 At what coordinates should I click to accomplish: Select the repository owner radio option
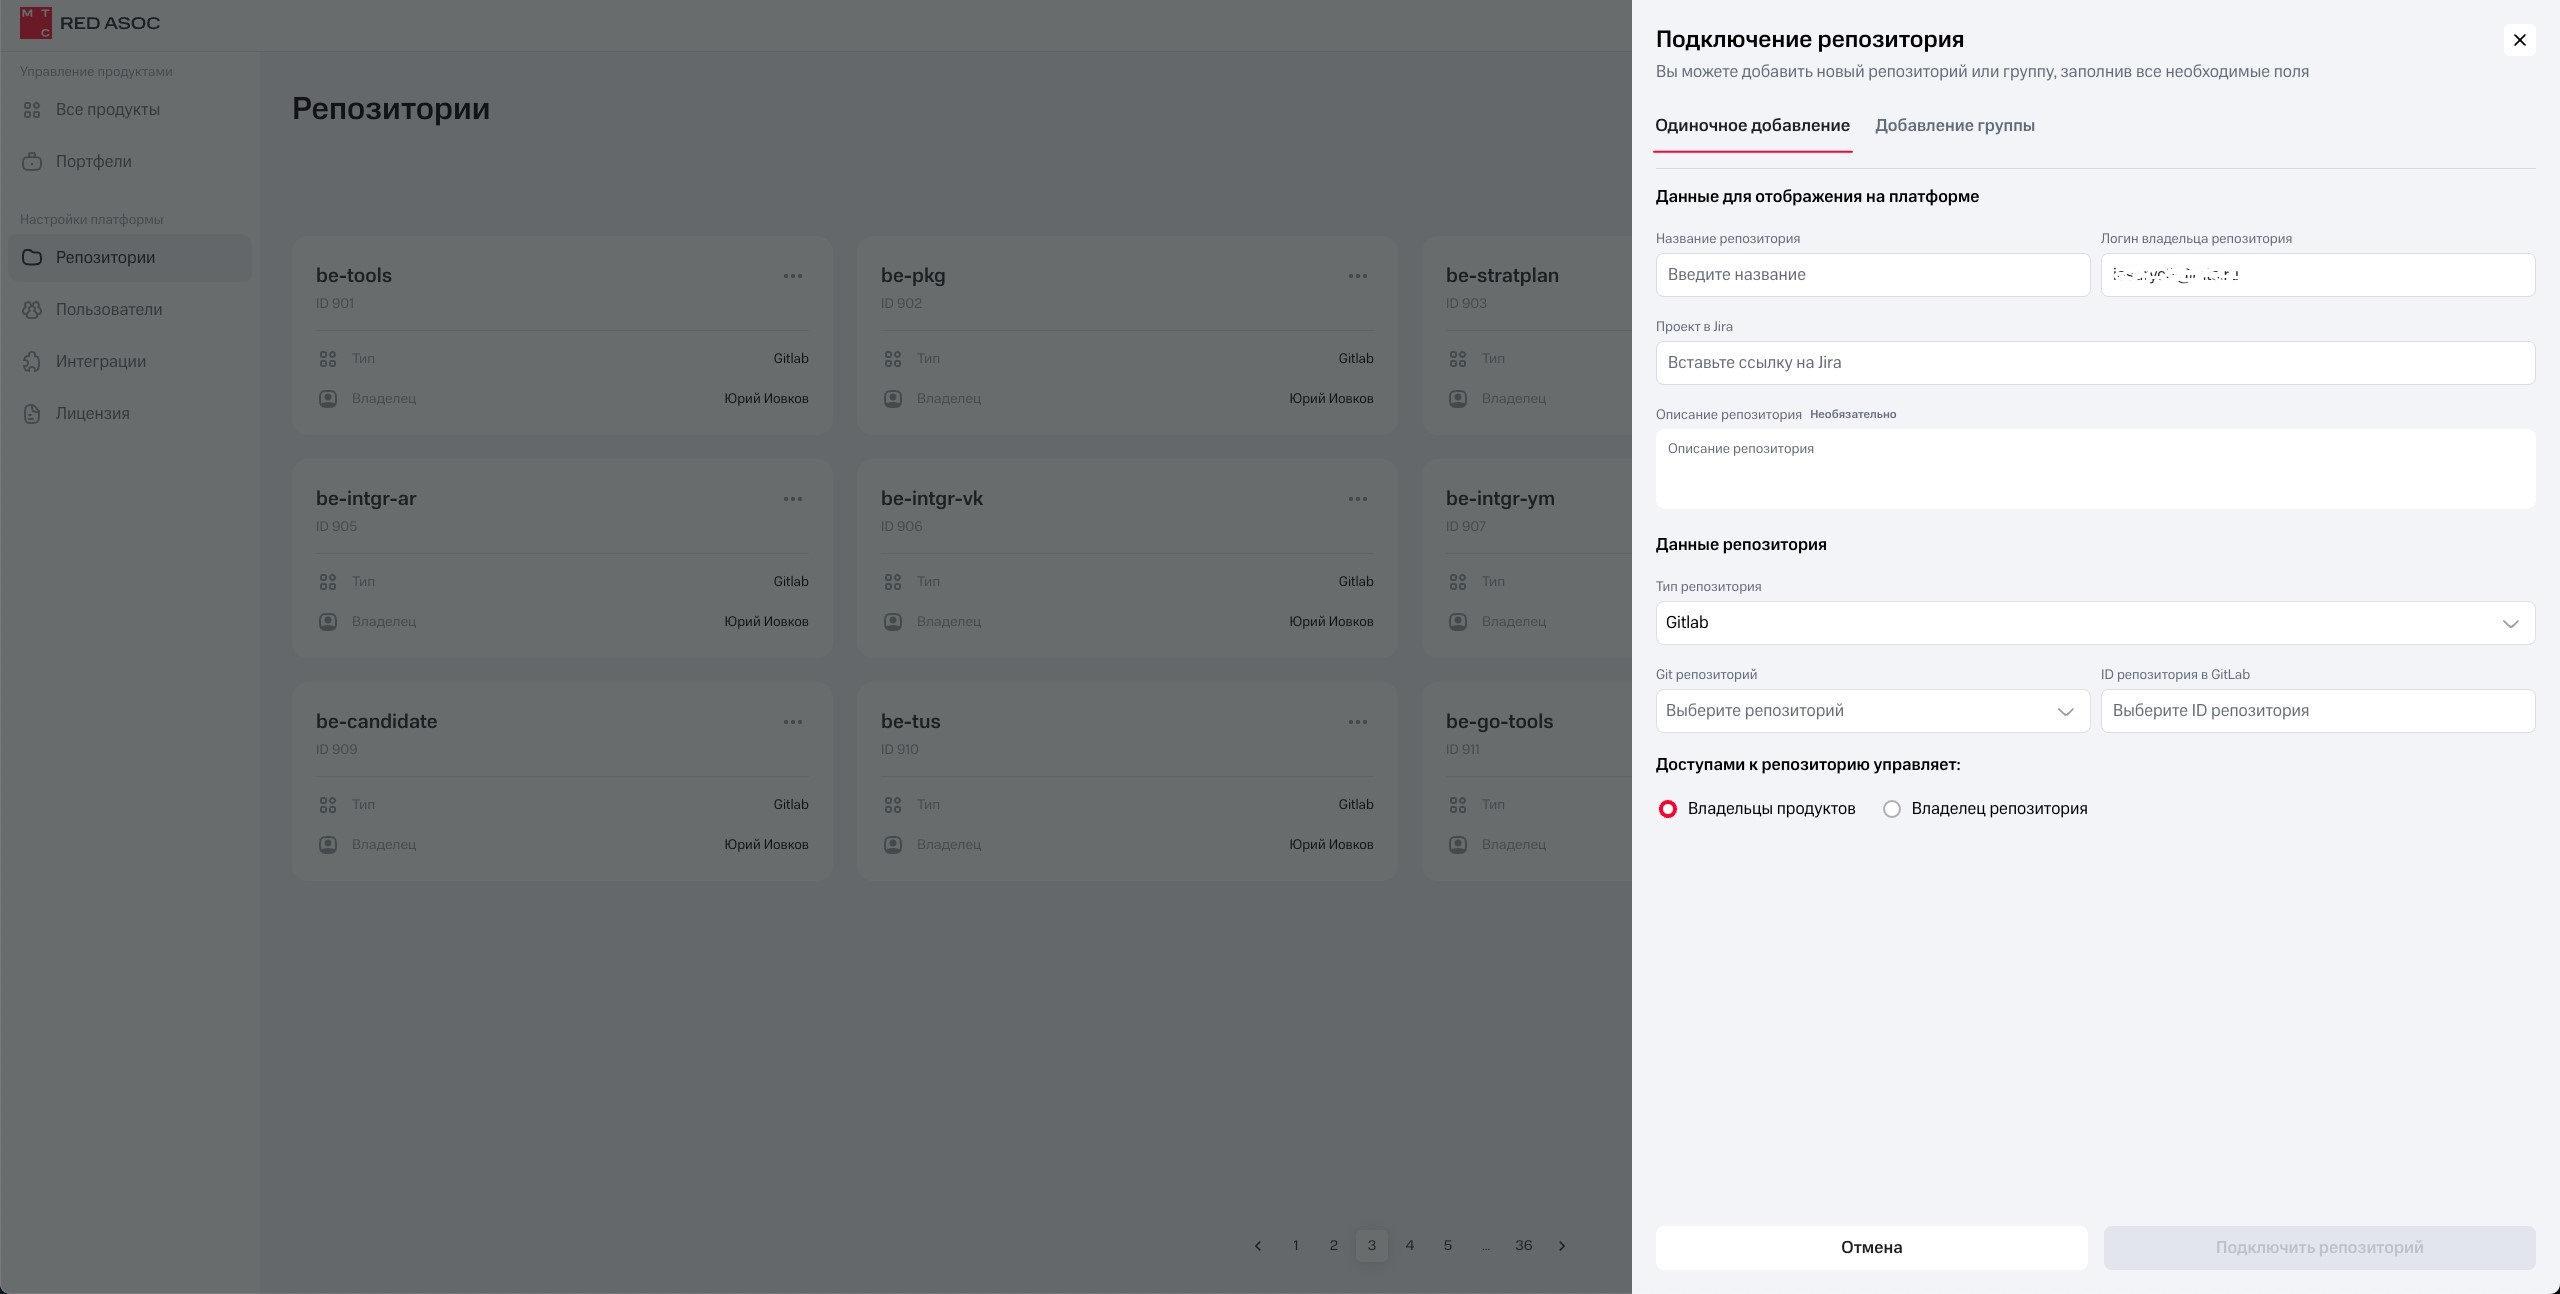(1891, 809)
